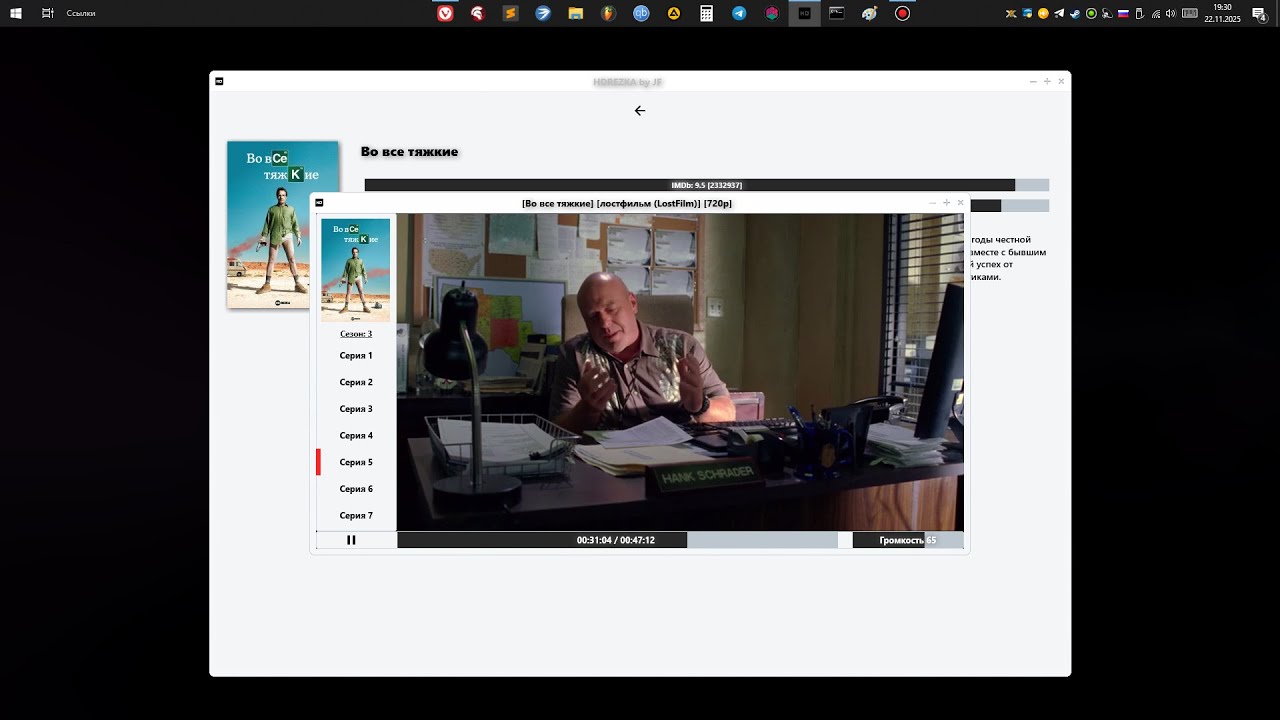Close the HDREZKA main window
Image resolution: width=1280 pixels, height=720 pixels.
[x=1061, y=81]
